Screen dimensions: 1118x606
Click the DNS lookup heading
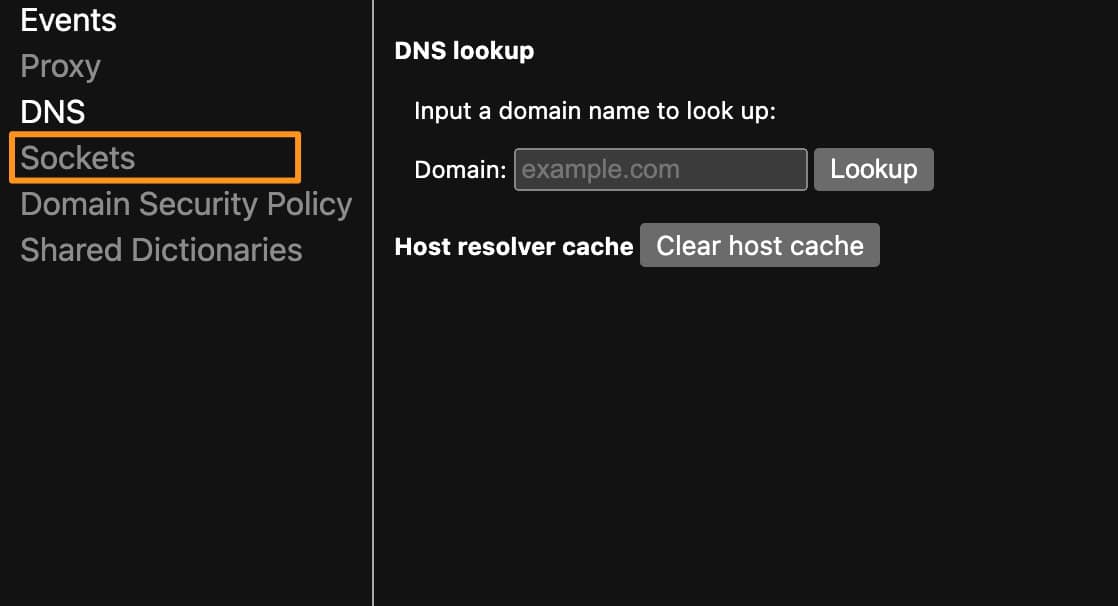pyautogui.click(x=464, y=51)
